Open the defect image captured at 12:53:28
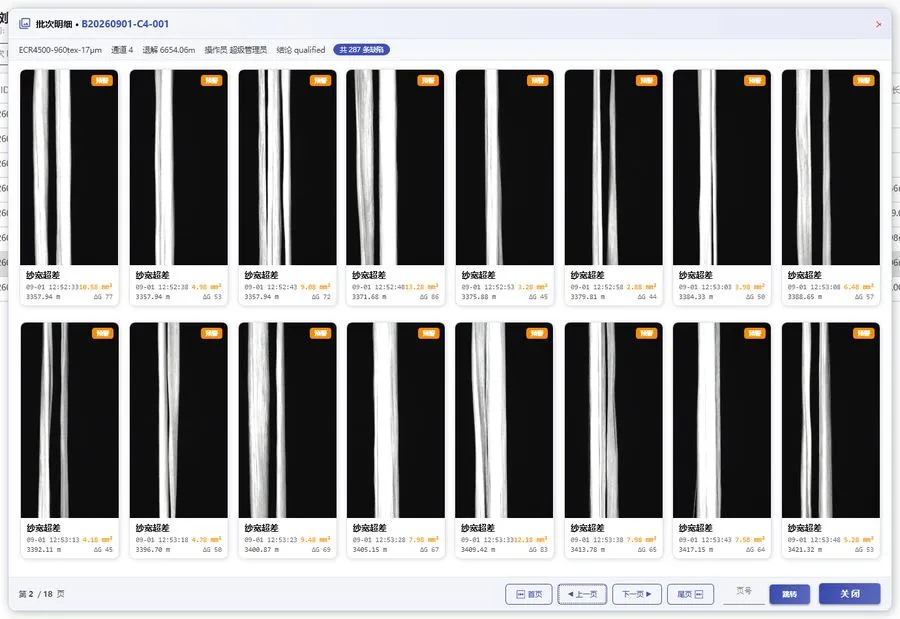 pyautogui.click(x=395, y=420)
